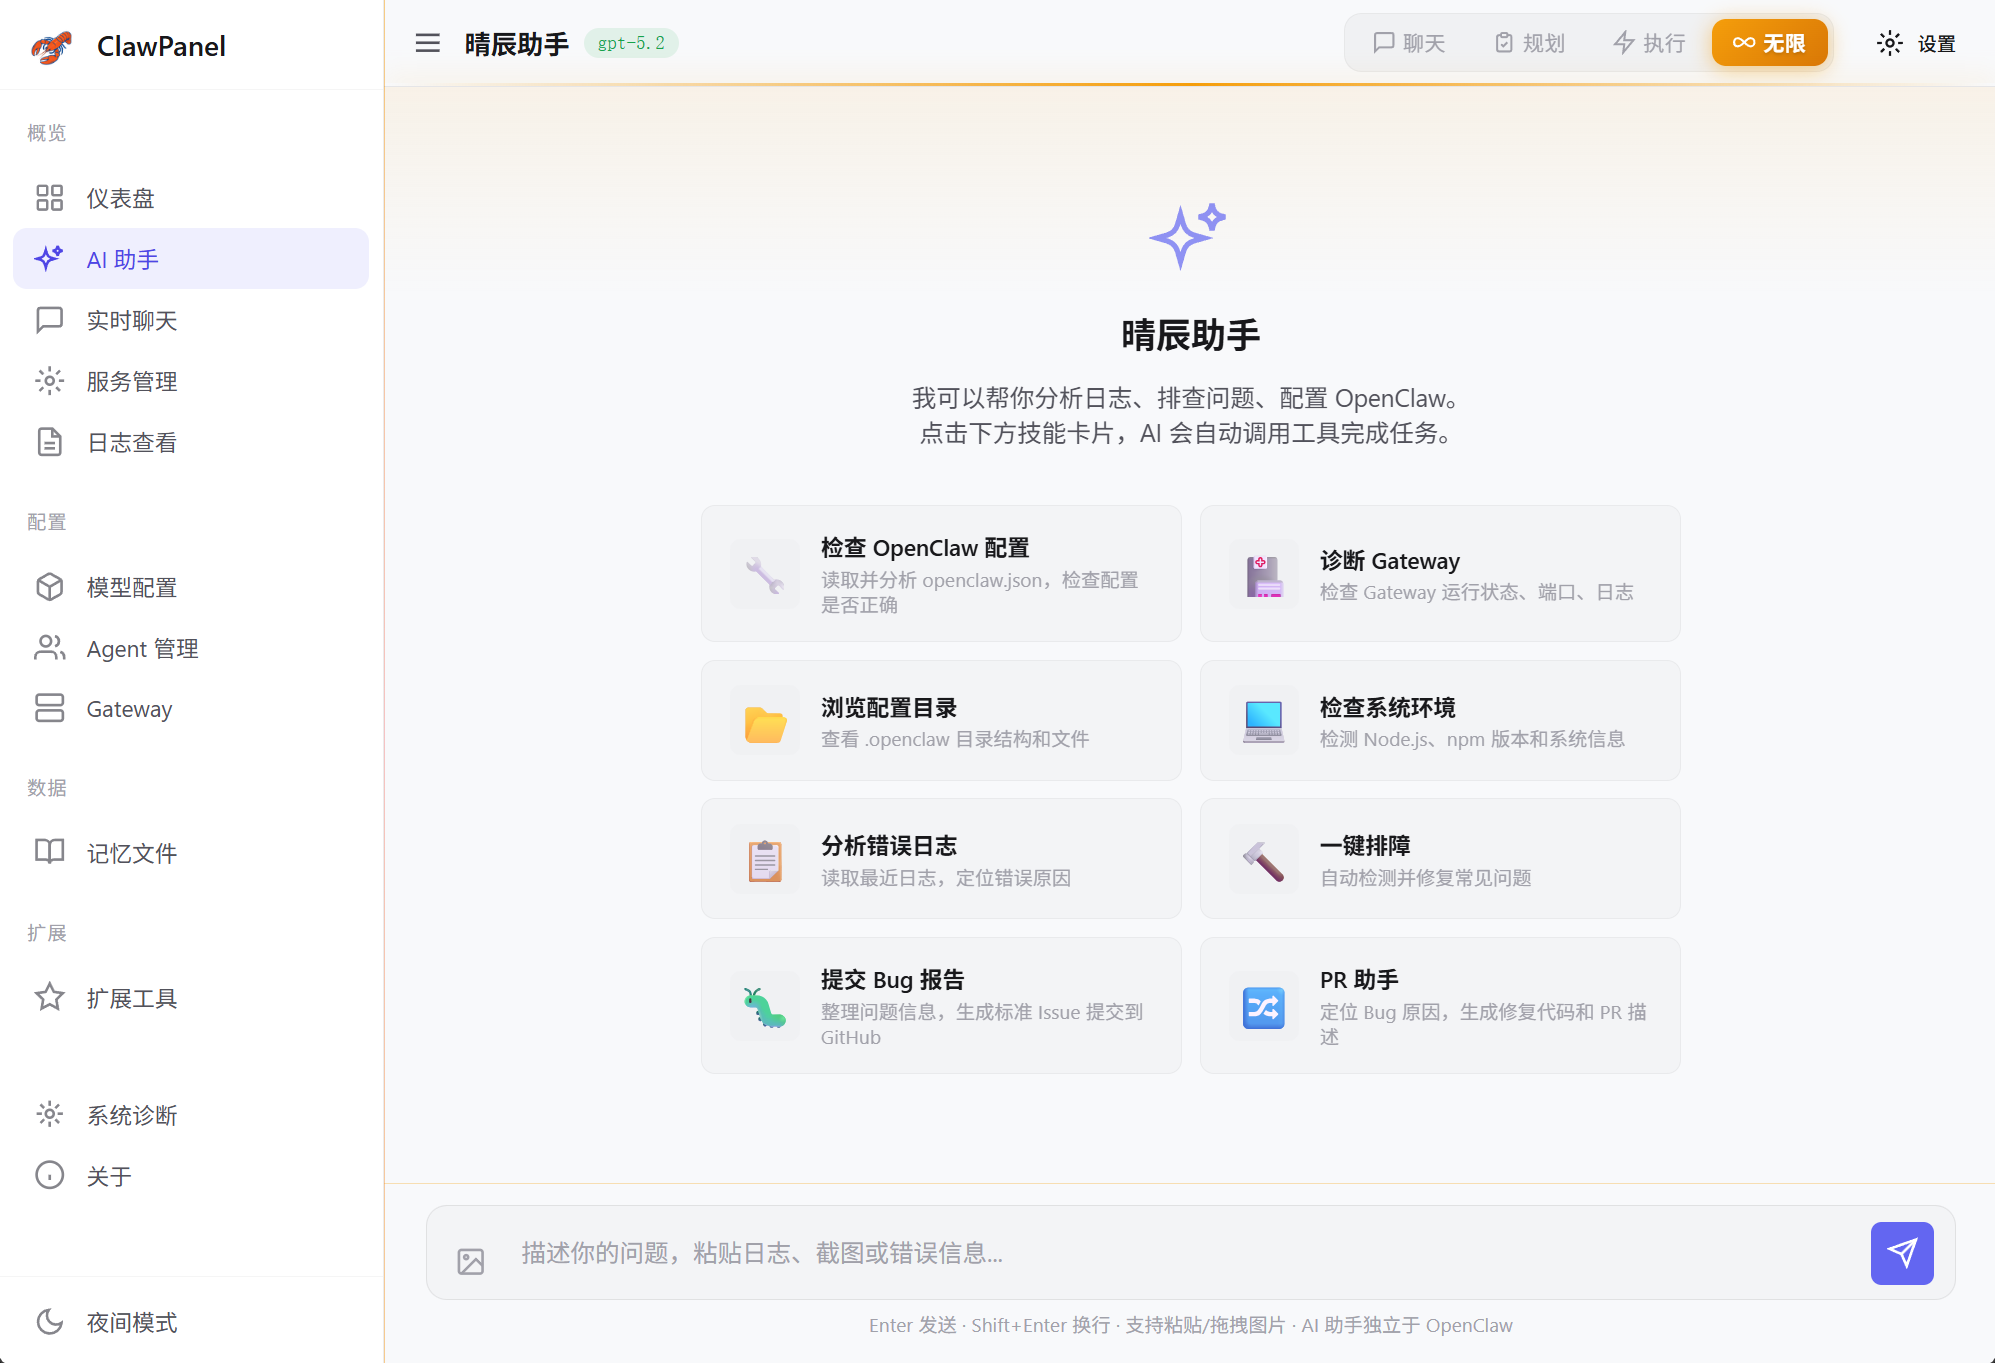Click the 服务管理 service management icon

pos(50,381)
